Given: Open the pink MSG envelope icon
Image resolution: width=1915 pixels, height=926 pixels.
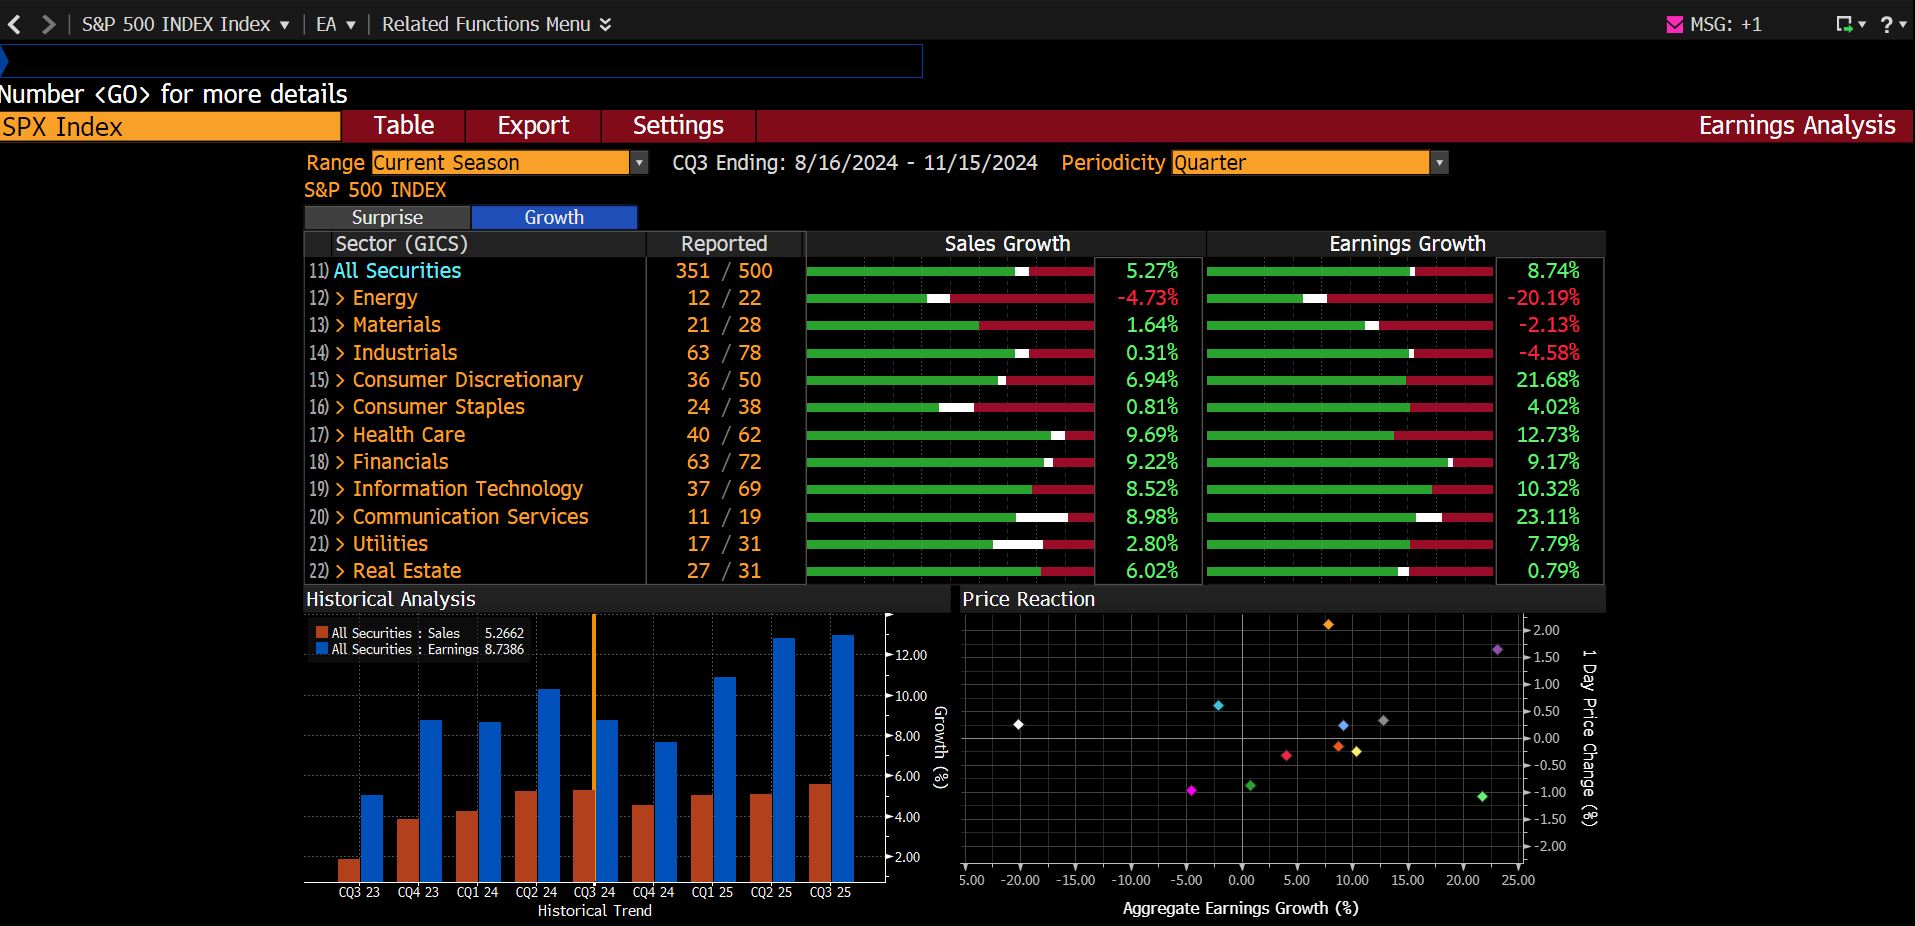Looking at the screenshot, I should point(1674,24).
